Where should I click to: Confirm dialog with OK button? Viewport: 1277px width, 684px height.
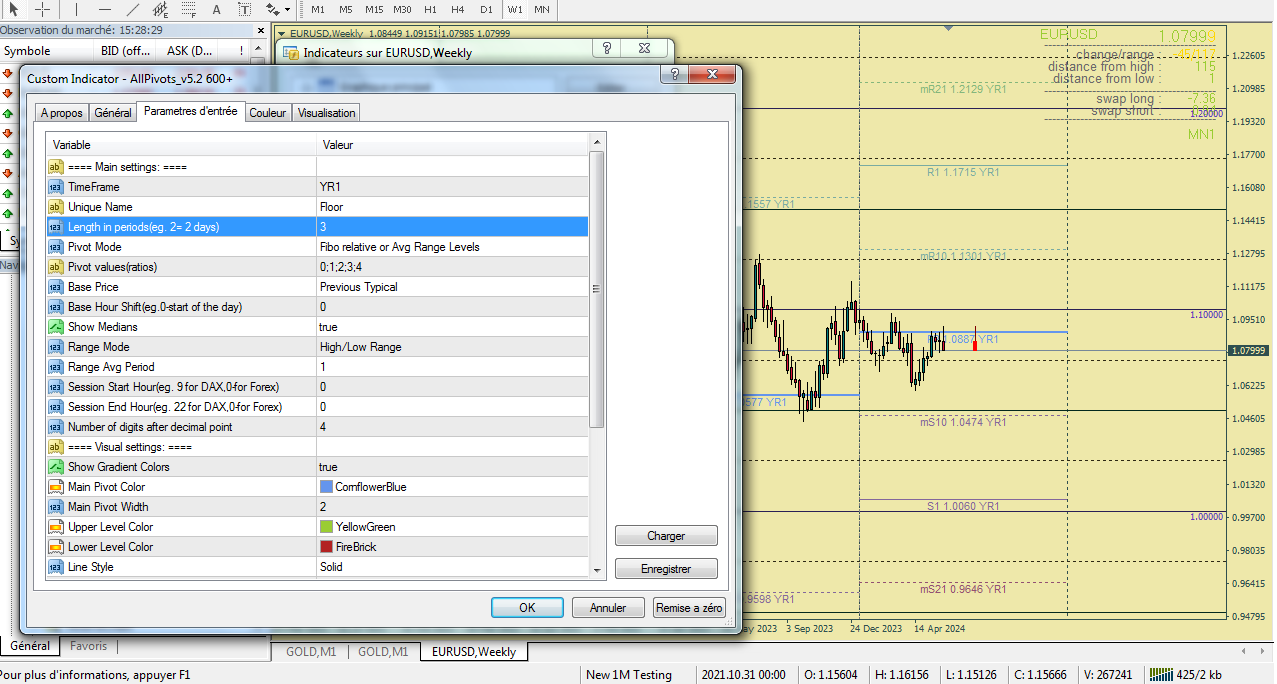point(527,607)
